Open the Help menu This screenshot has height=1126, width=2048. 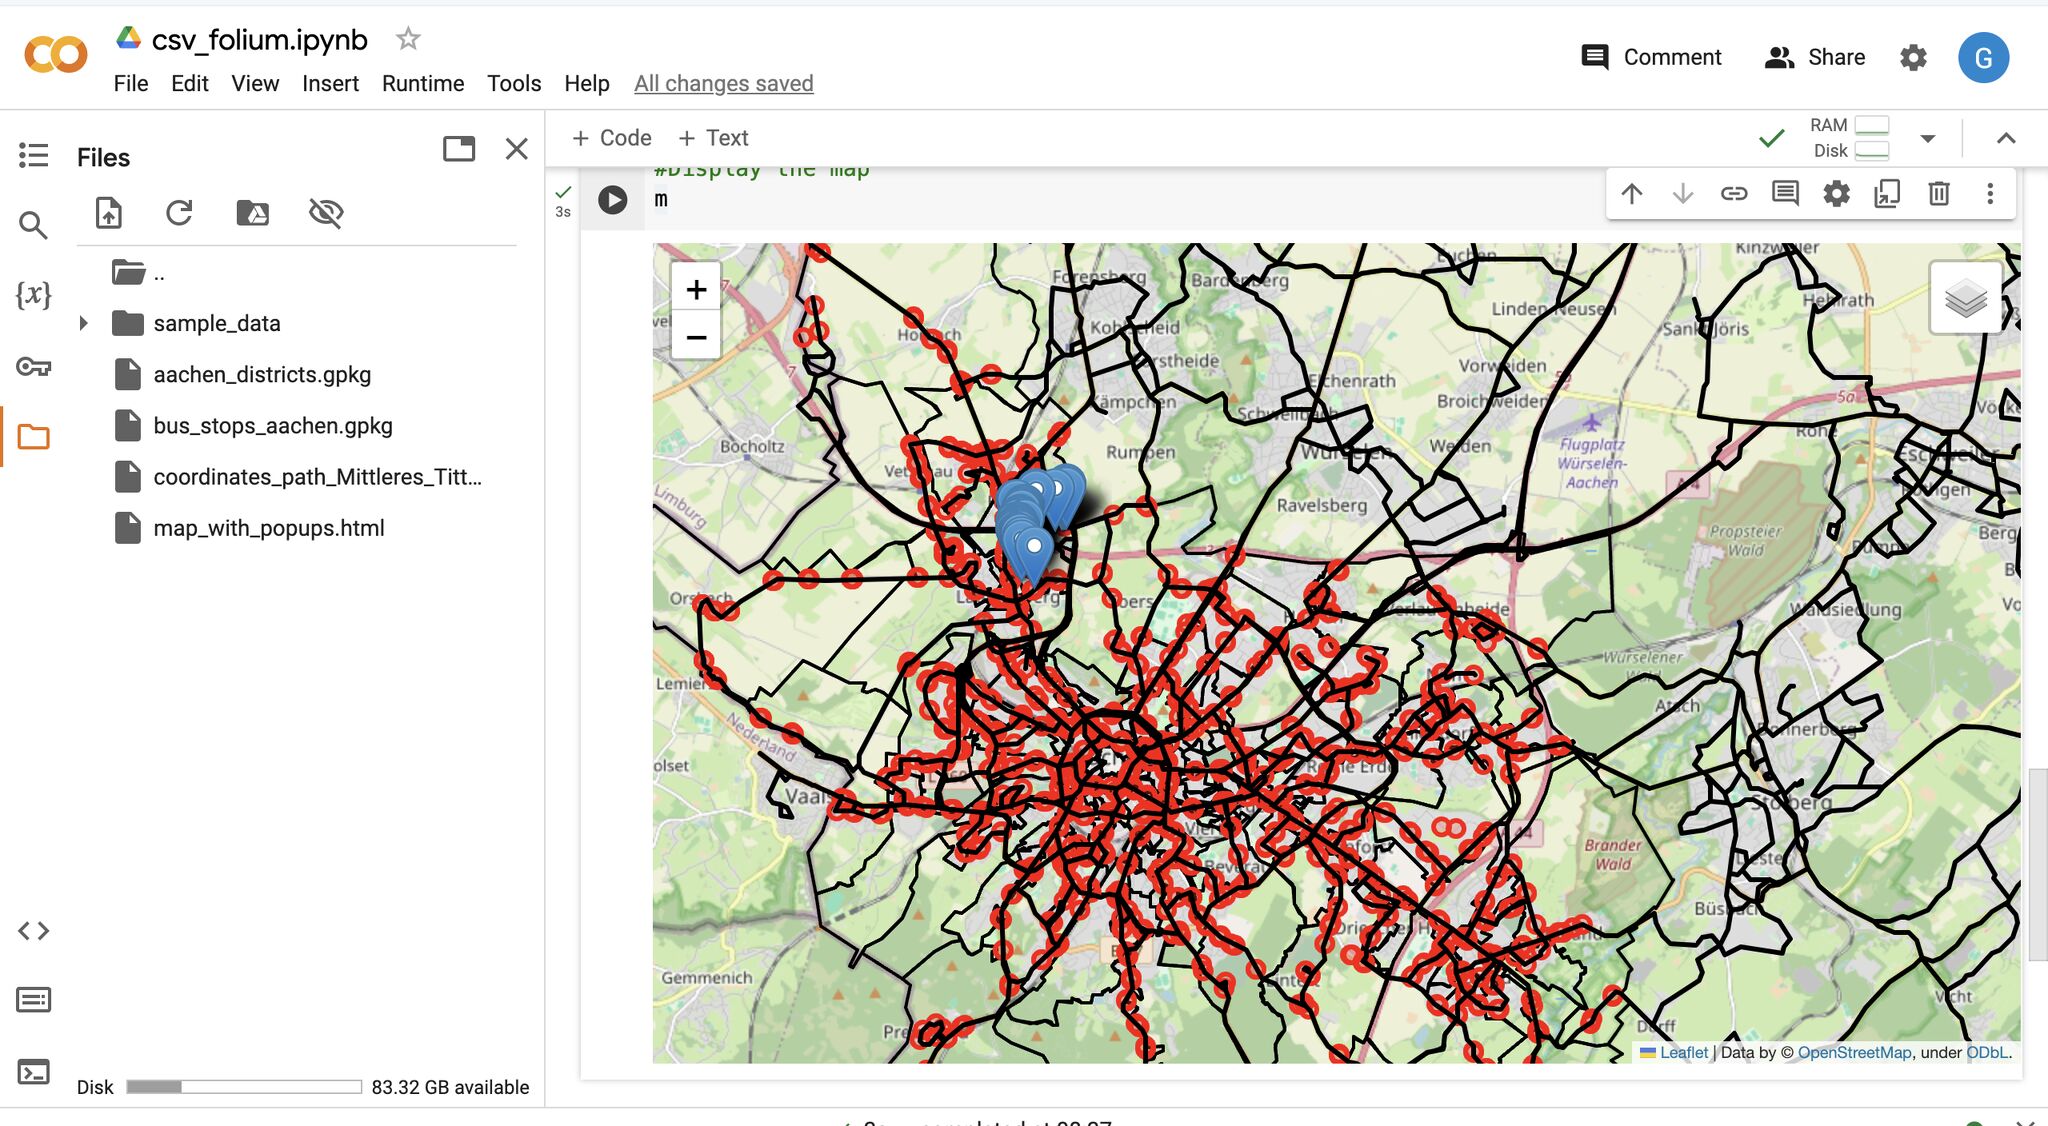click(587, 83)
